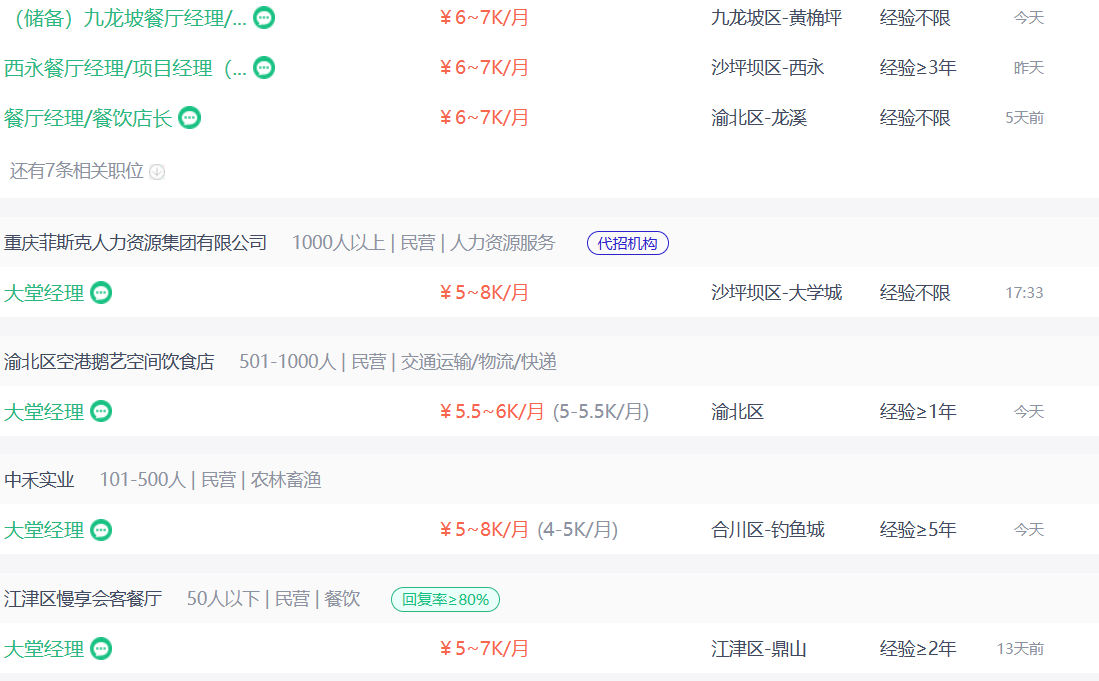This screenshot has width=1099, height=681.
Task: Click chat bubble beside 餐厅经理/餐饮店长
Action: 189,118
